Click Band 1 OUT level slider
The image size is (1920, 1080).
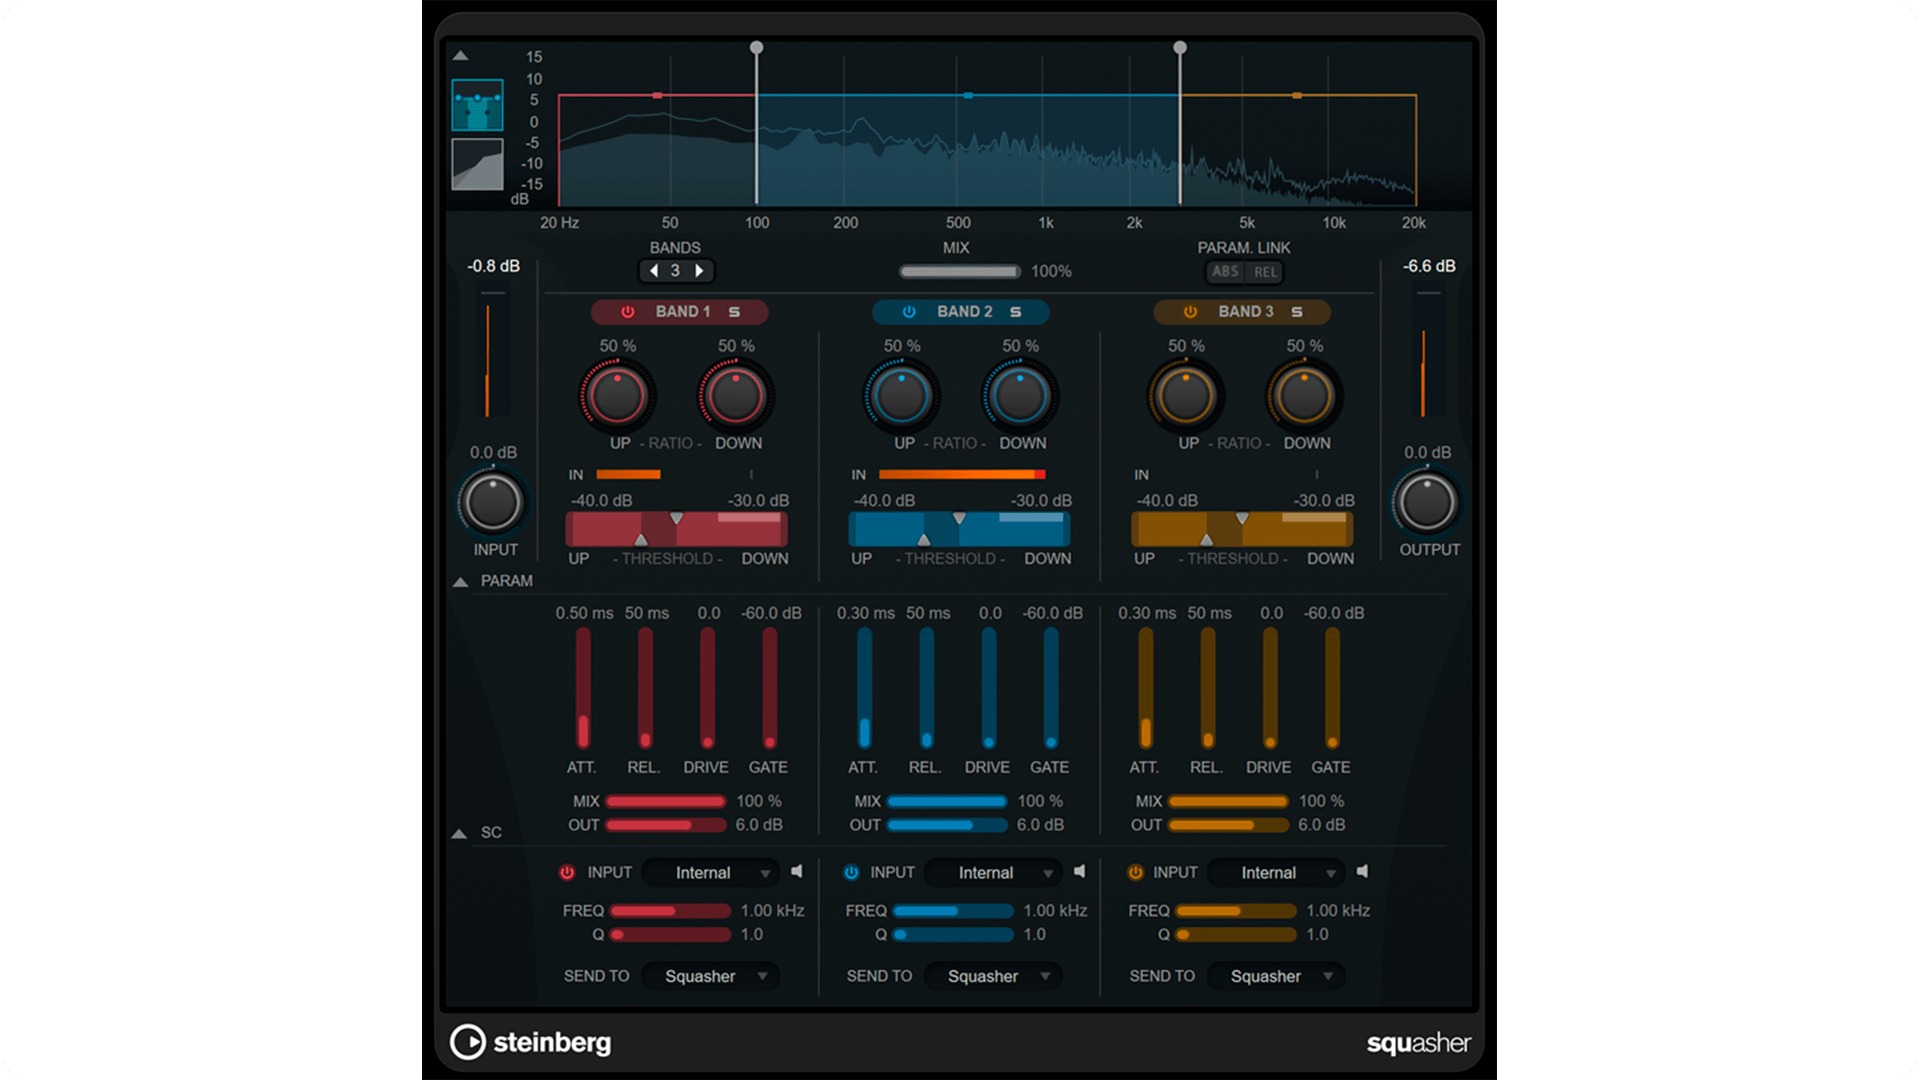[666, 826]
